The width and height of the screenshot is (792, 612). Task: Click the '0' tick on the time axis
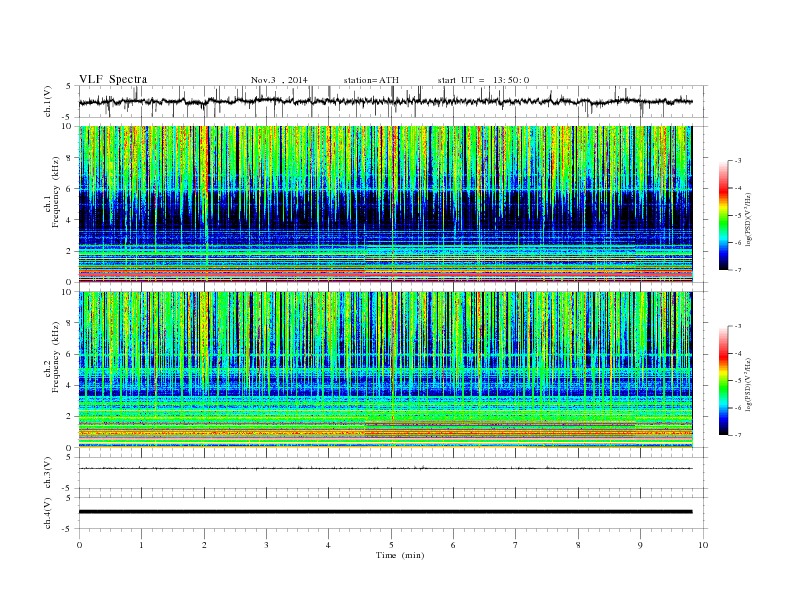pyautogui.click(x=79, y=545)
